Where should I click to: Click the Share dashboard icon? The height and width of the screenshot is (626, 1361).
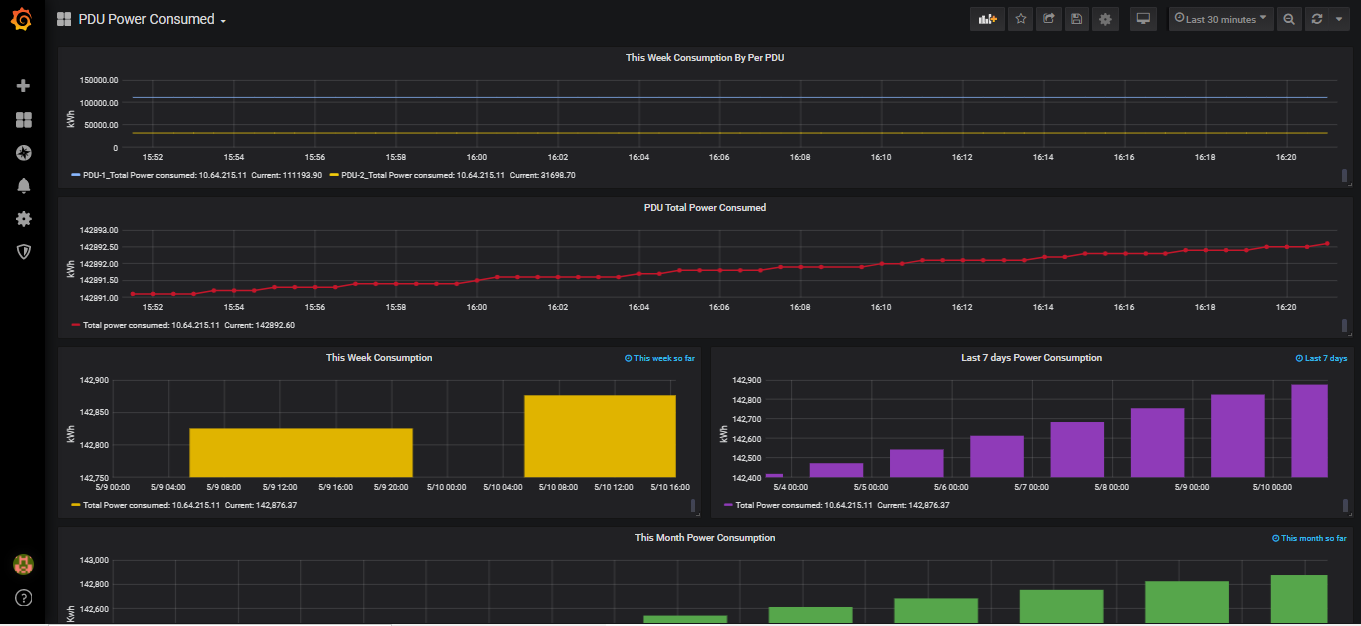click(x=1048, y=19)
